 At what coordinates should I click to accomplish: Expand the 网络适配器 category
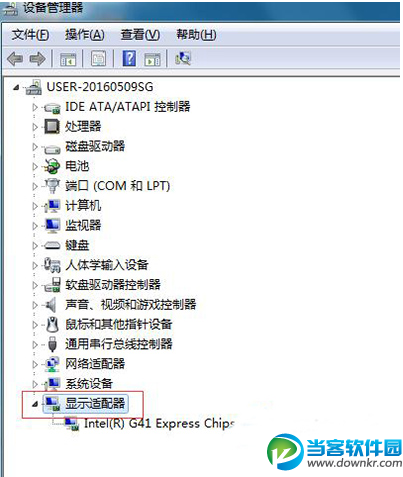tap(35, 364)
